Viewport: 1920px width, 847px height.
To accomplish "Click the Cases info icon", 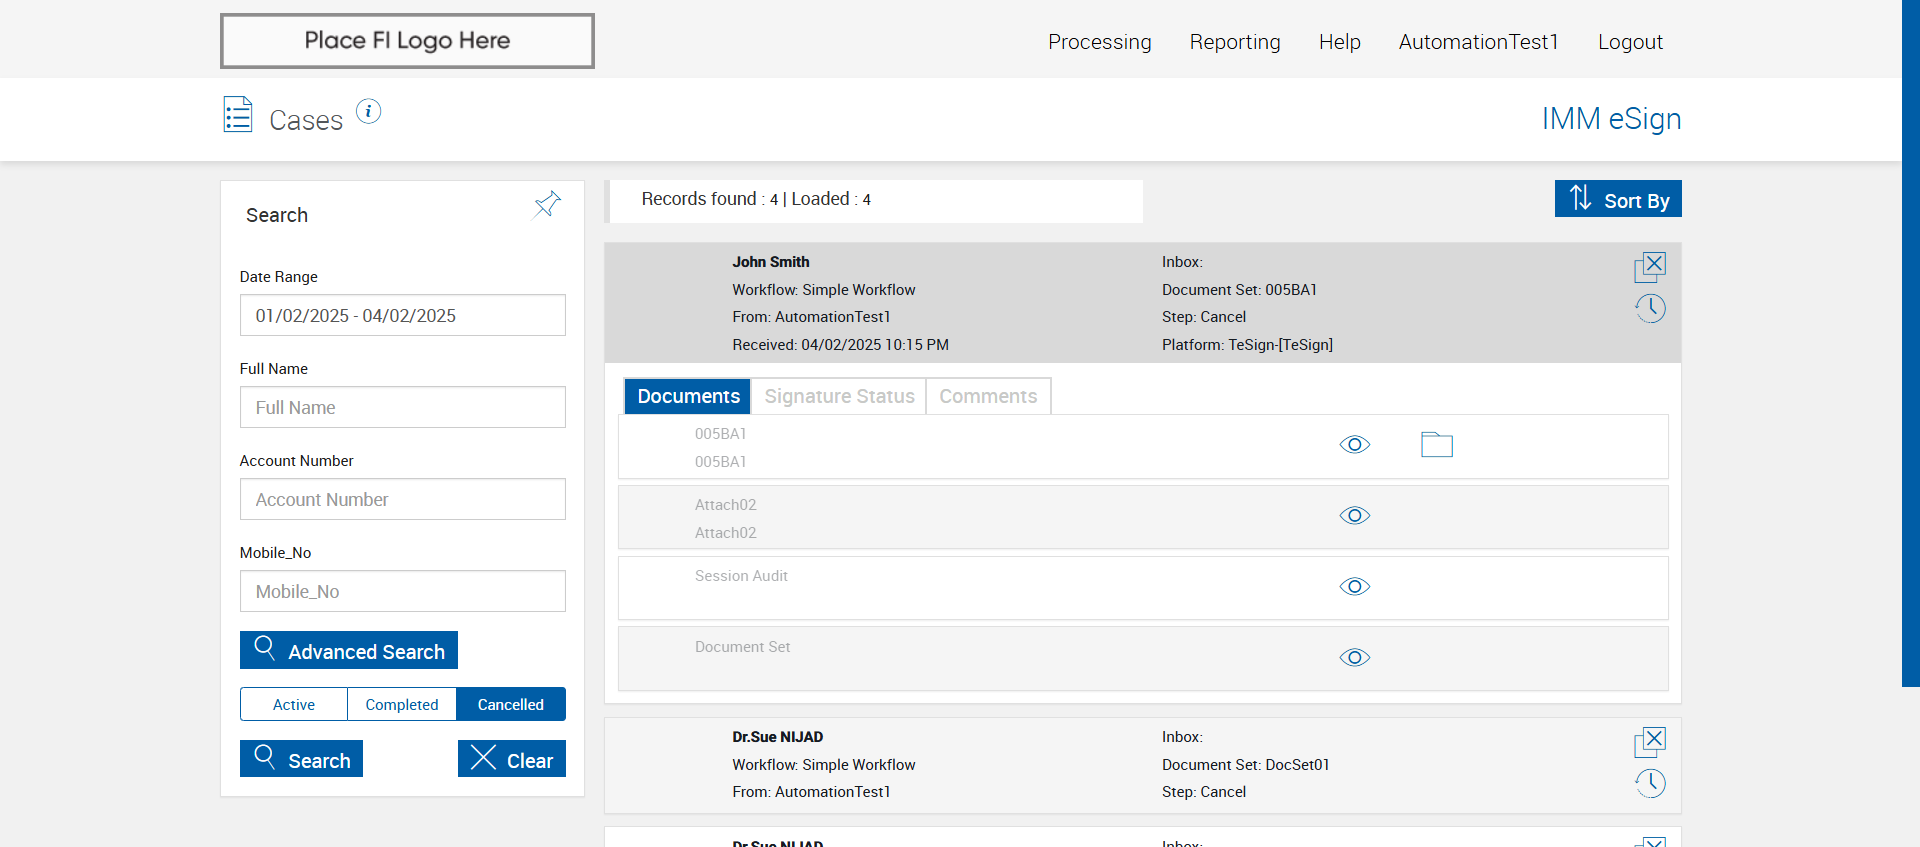I will tap(369, 111).
